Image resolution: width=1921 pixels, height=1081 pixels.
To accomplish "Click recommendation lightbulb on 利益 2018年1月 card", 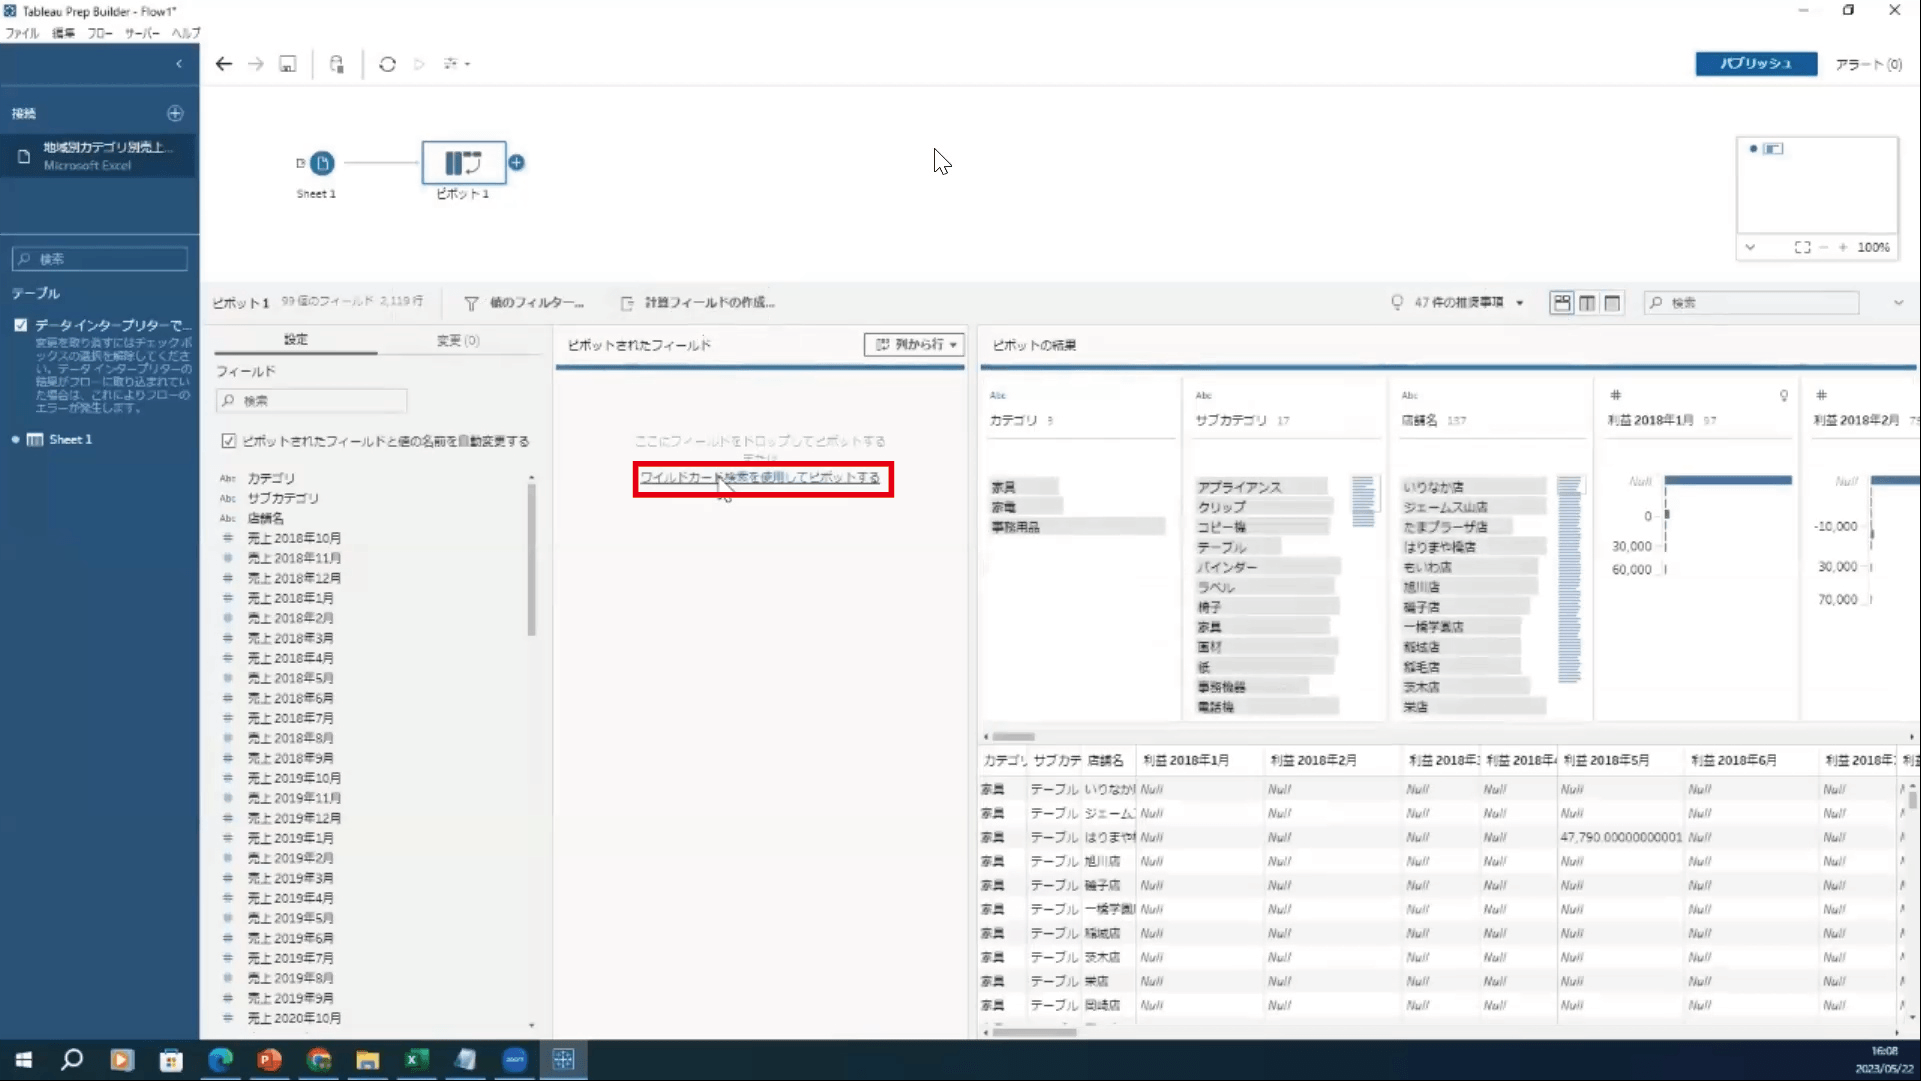I will coord(1784,396).
